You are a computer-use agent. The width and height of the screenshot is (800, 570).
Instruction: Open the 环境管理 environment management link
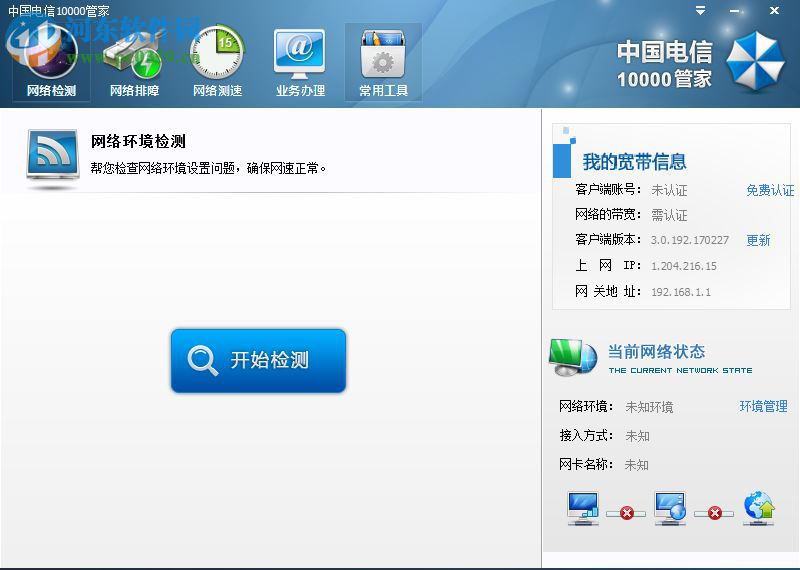tap(763, 406)
